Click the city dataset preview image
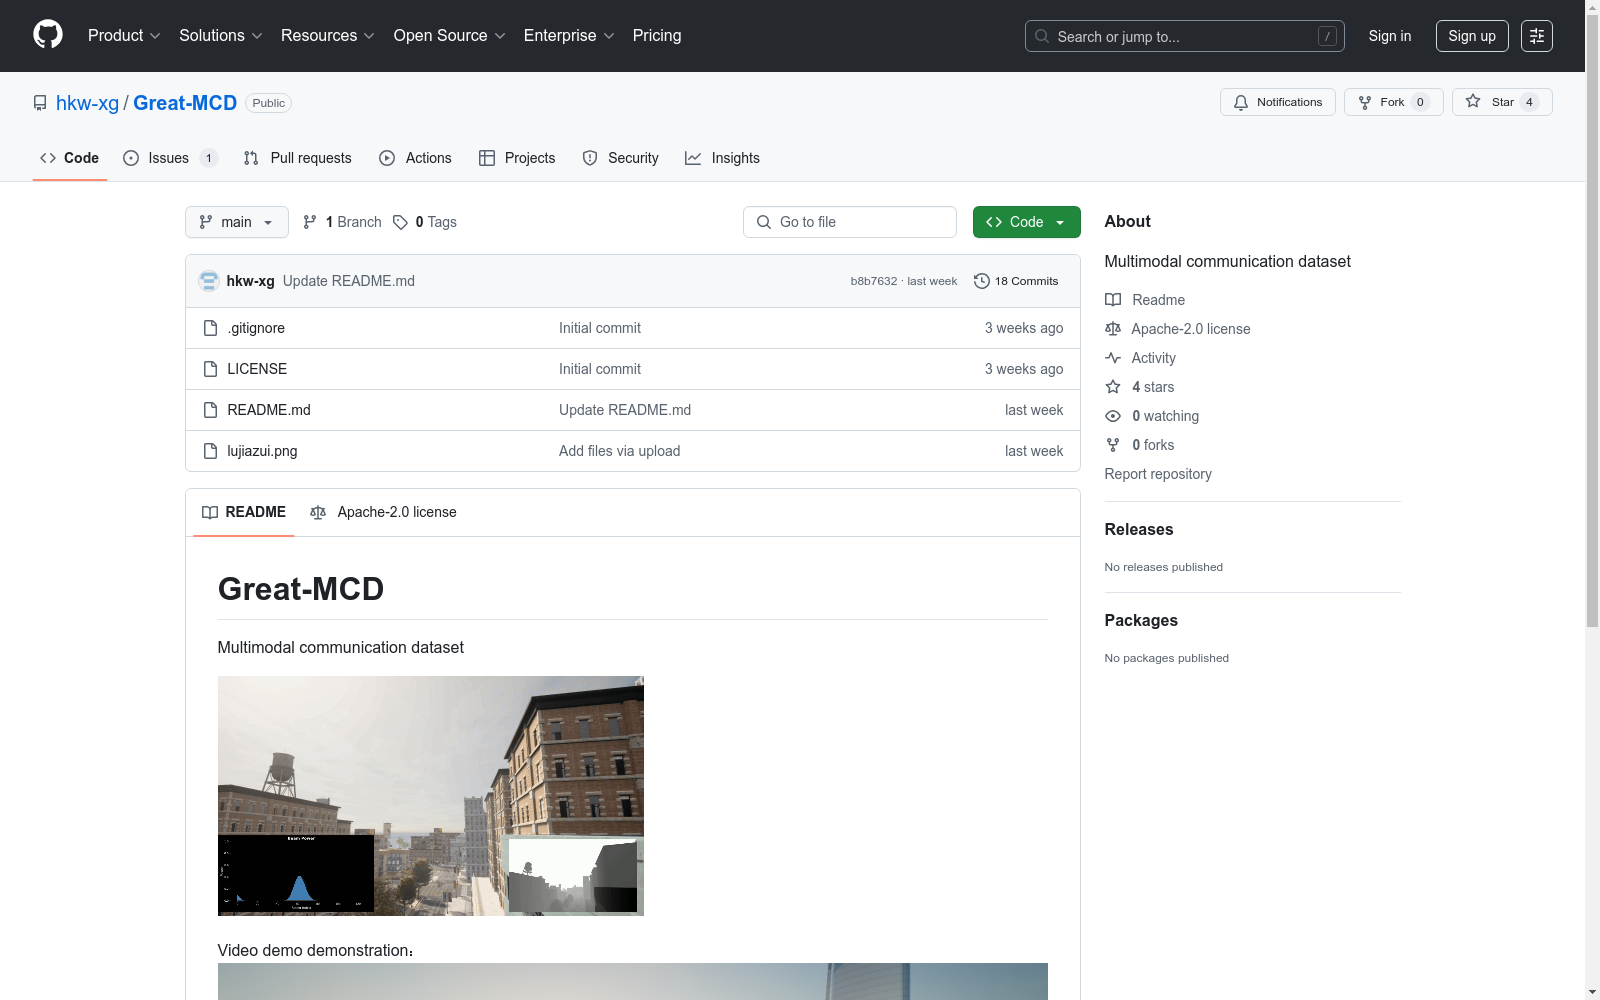 point(431,796)
